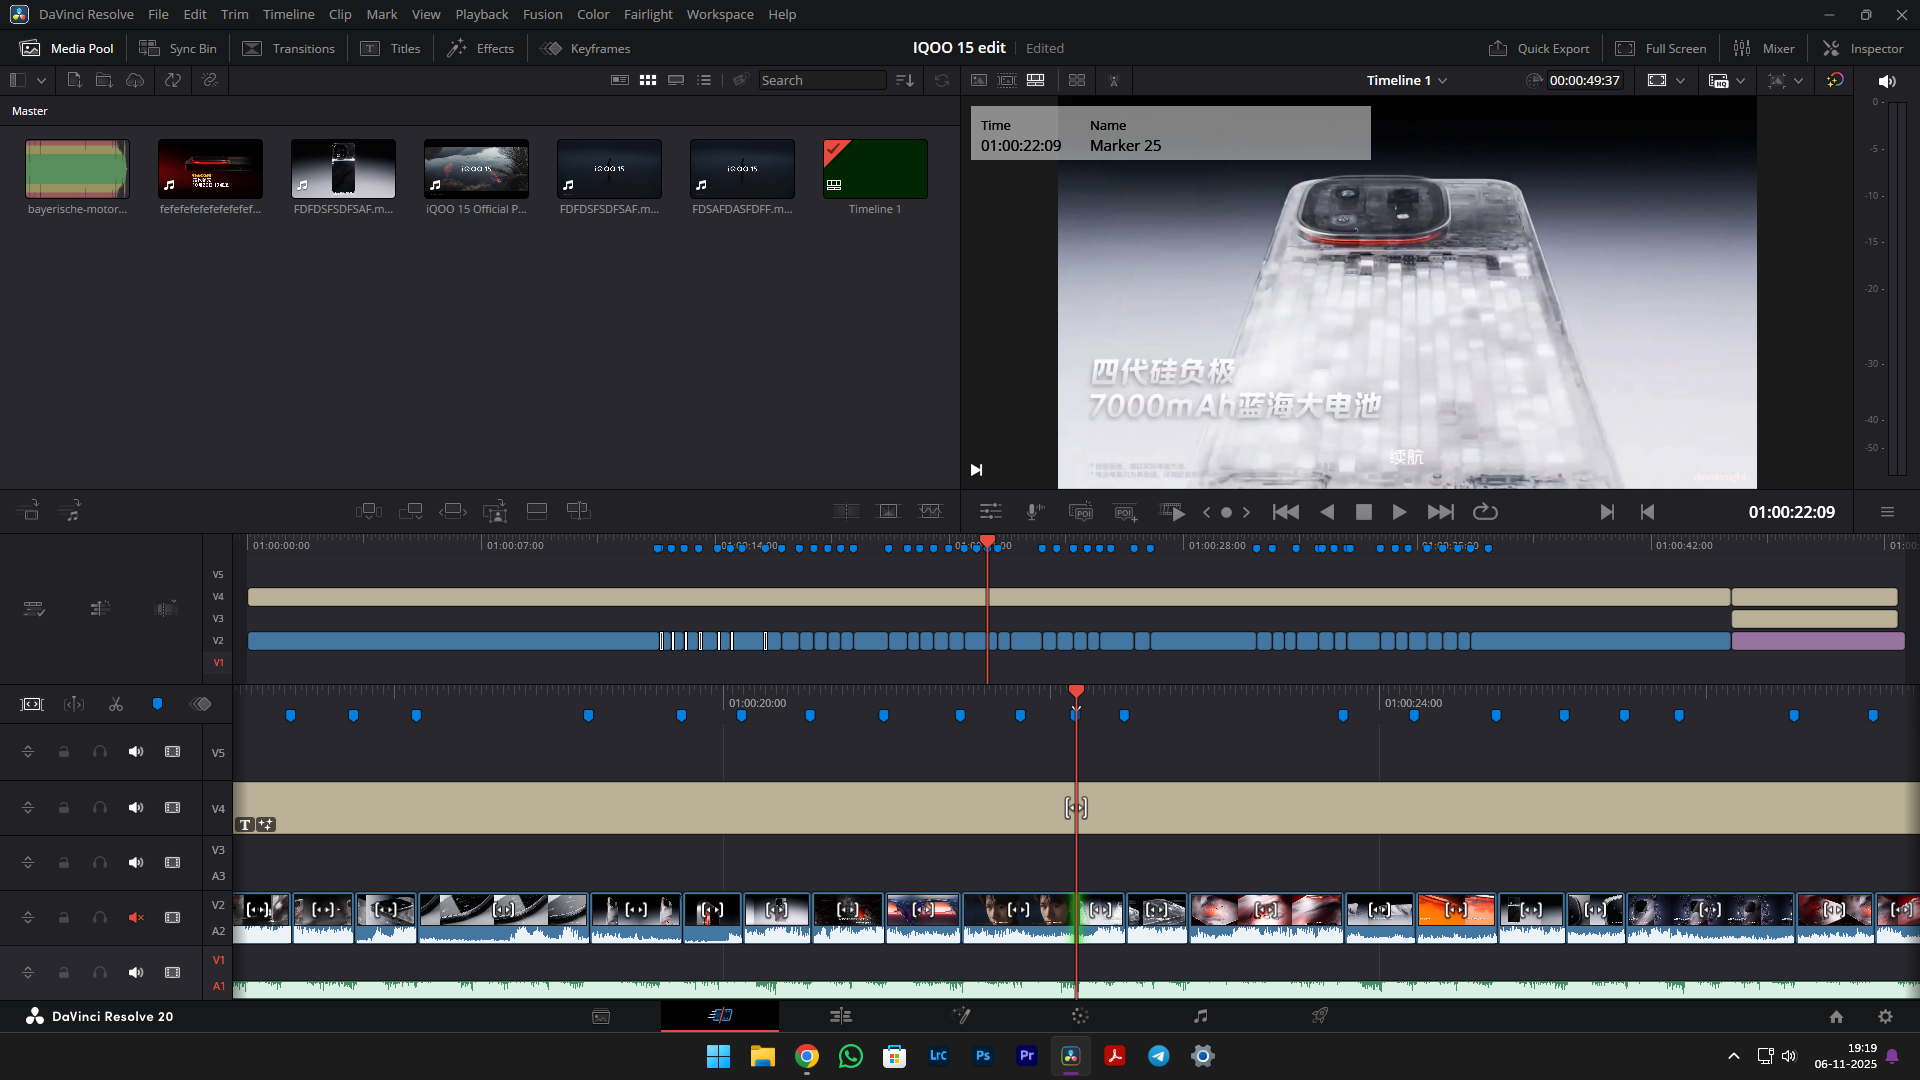
Task: Switch media pool to list view
Action: click(704, 80)
